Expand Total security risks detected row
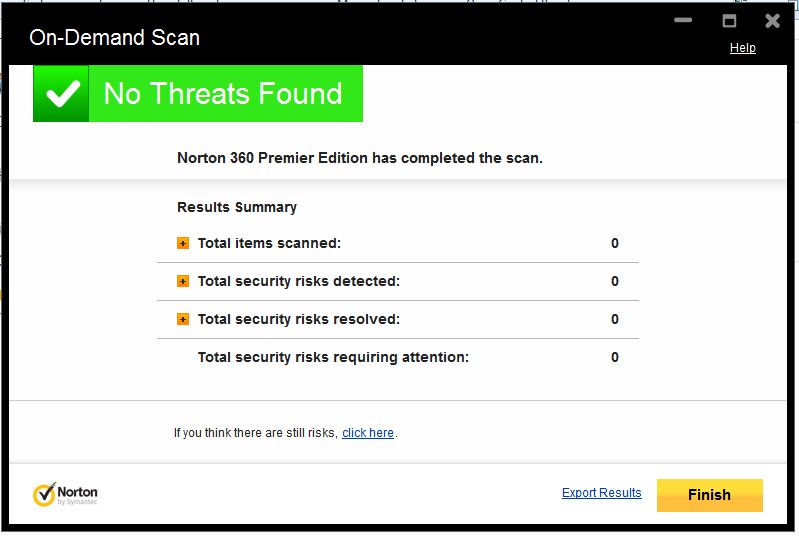Screen dimensions: 799x536 [183, 281]
